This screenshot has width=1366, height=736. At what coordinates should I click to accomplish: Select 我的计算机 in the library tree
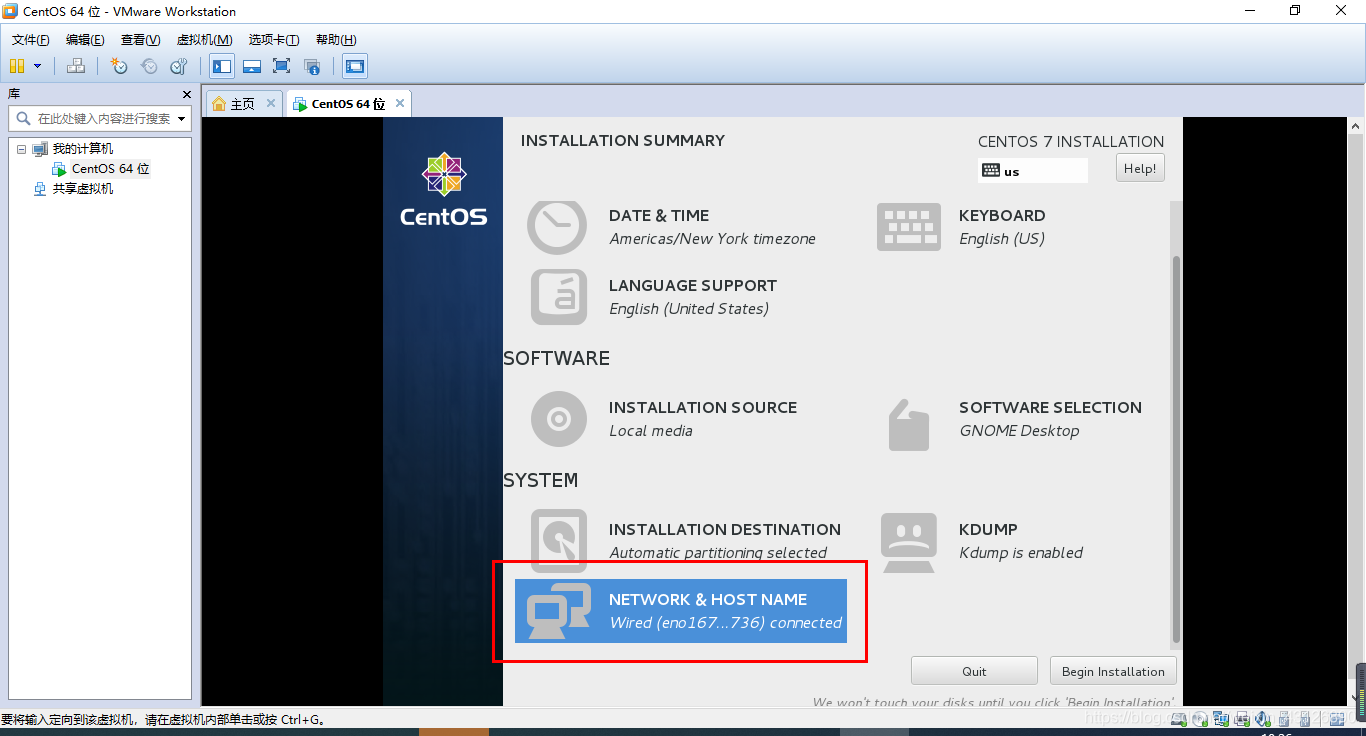click(x=83, y=149)
